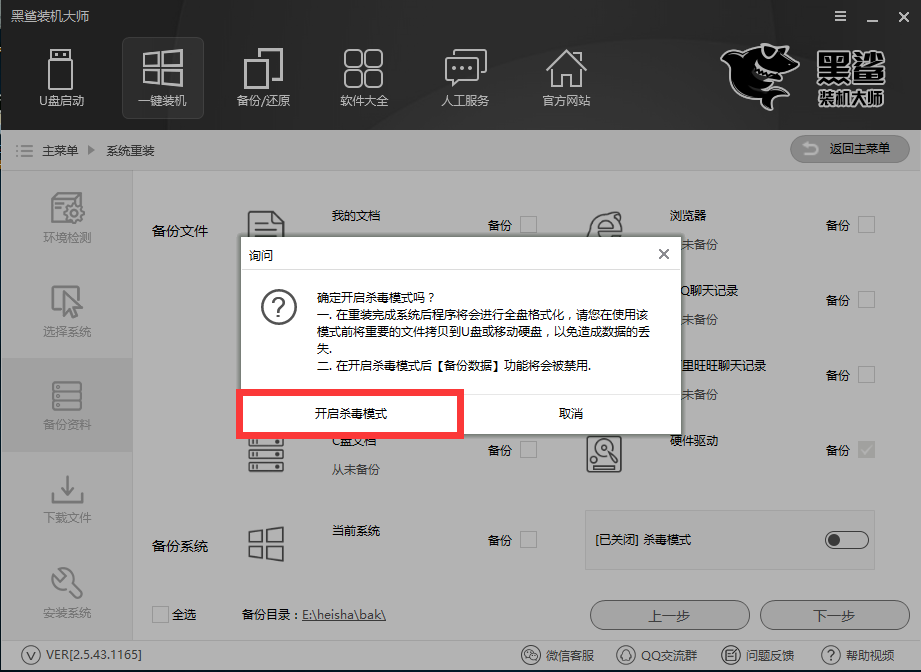This screenshot has height=672, width=921.
Task: Click the 当前系统 Windows logo icon
Action: (266, 543)
